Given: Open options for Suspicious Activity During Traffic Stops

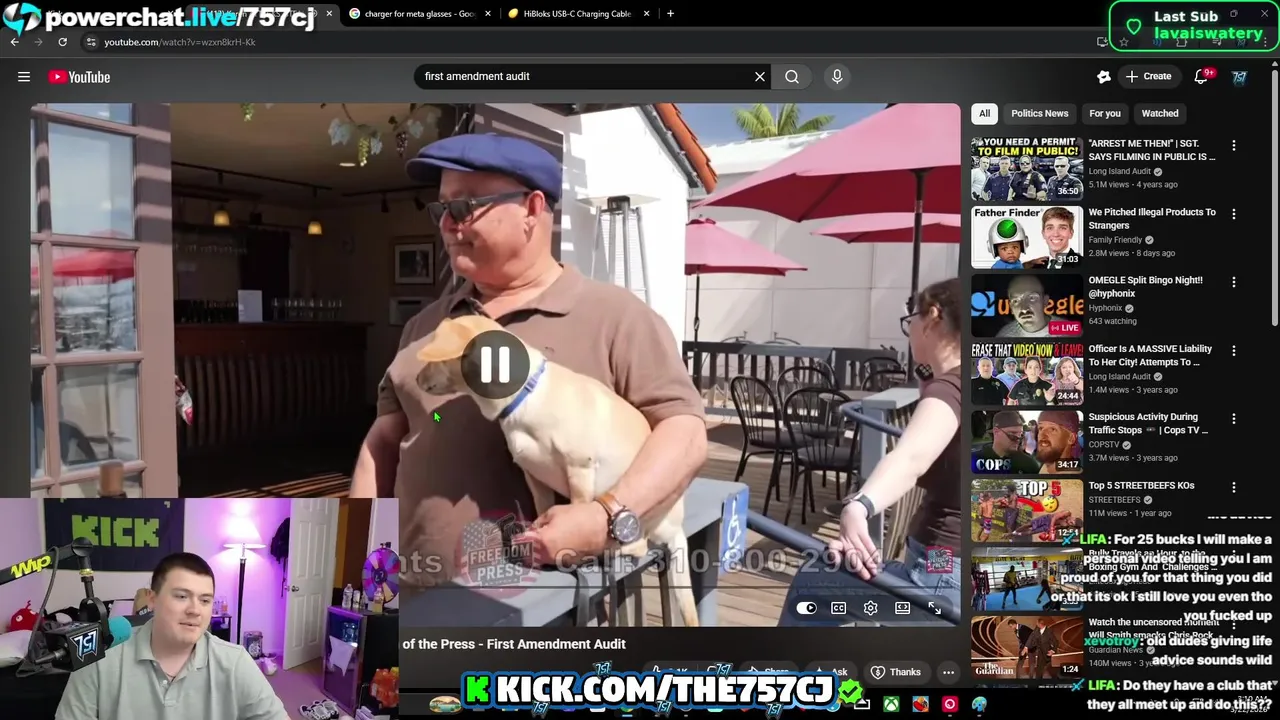Looking at the screenshot, I should [x=1234, y=419].
